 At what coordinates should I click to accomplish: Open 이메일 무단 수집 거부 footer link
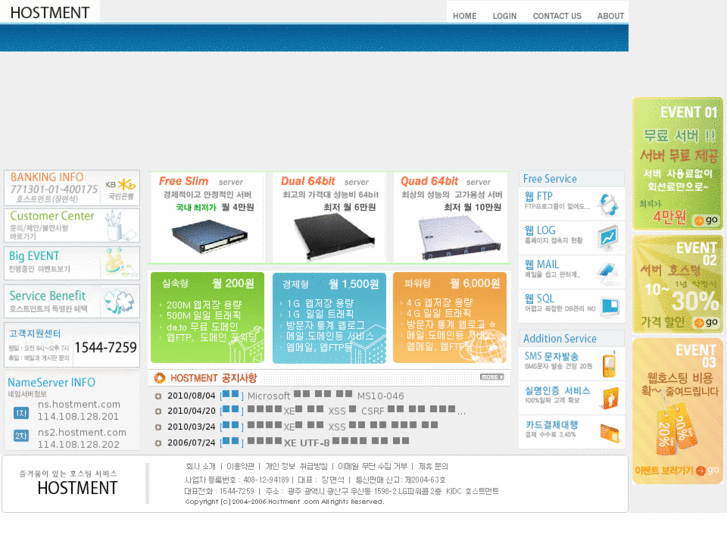tap(372, 466)
